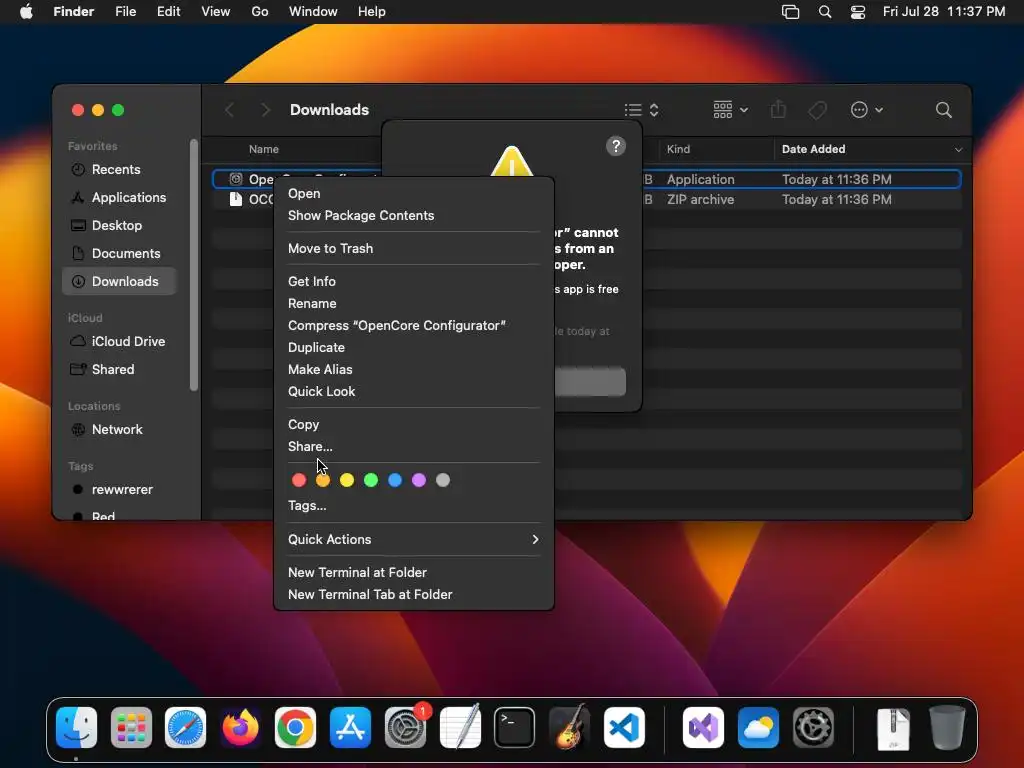The height and width of the screenshot is (768, 1024).
Task: Choose Rename in context menu
Action: [x=414, y=304]
